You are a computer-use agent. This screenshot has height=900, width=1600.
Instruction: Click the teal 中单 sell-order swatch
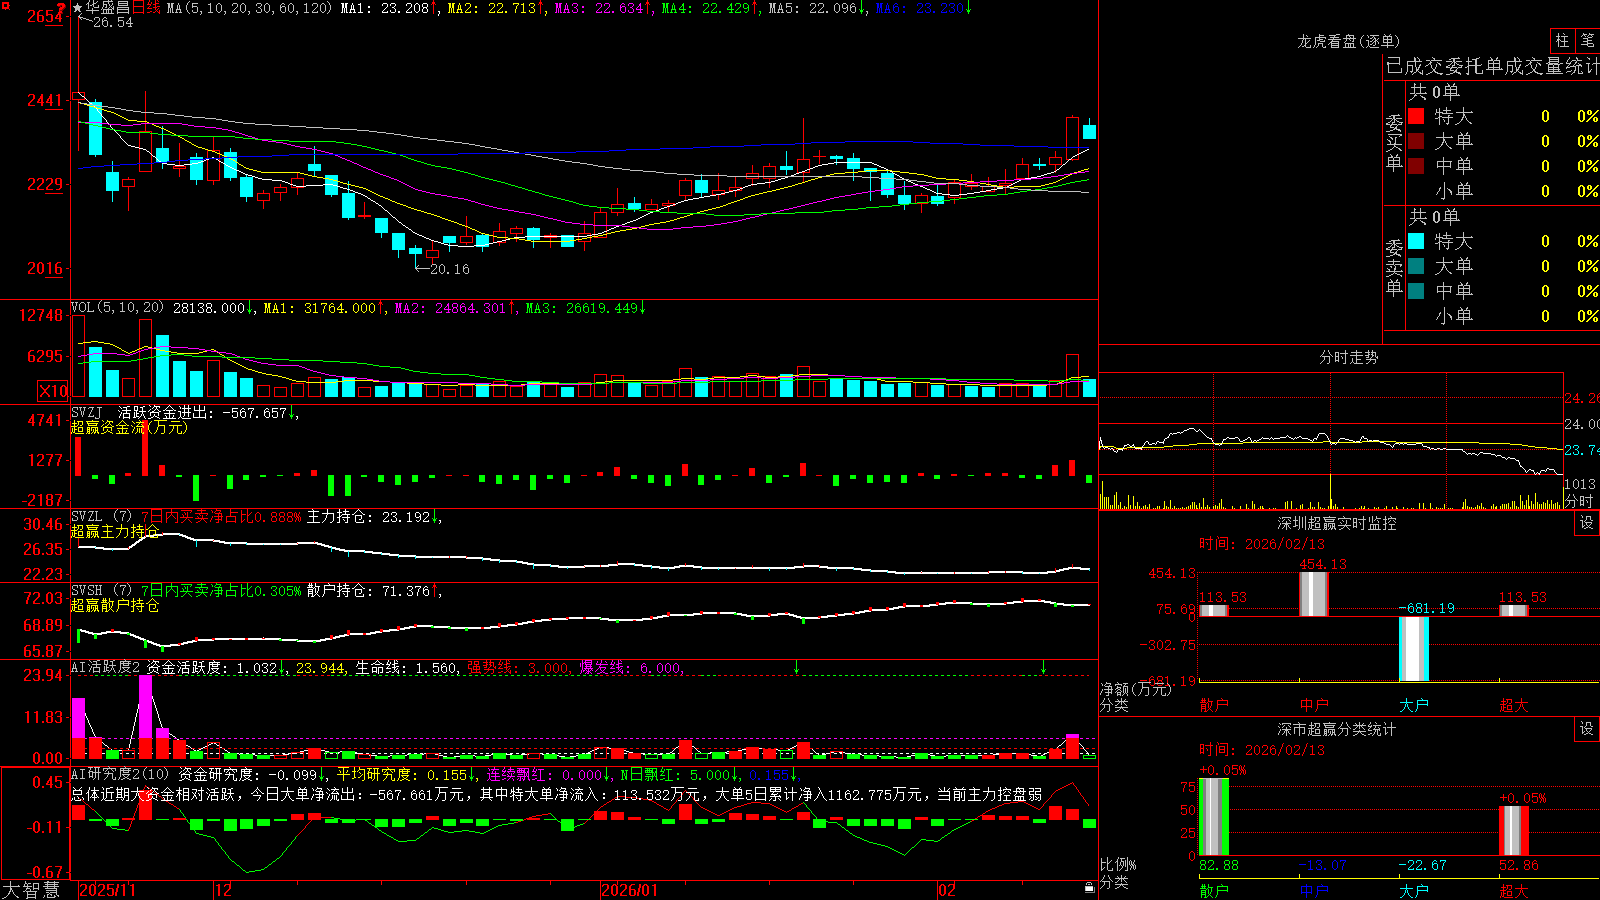[x=1416, y=291]
